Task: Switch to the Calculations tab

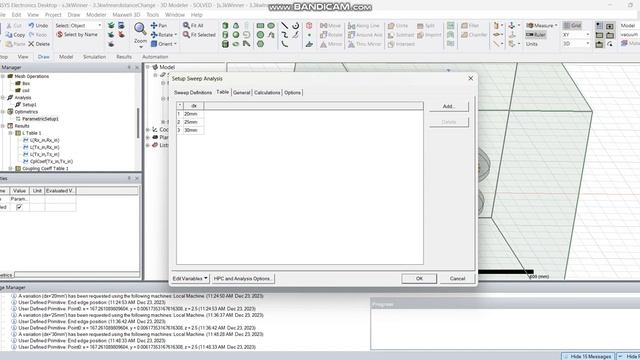Action: pyautogui.click(x=267, y=93)
